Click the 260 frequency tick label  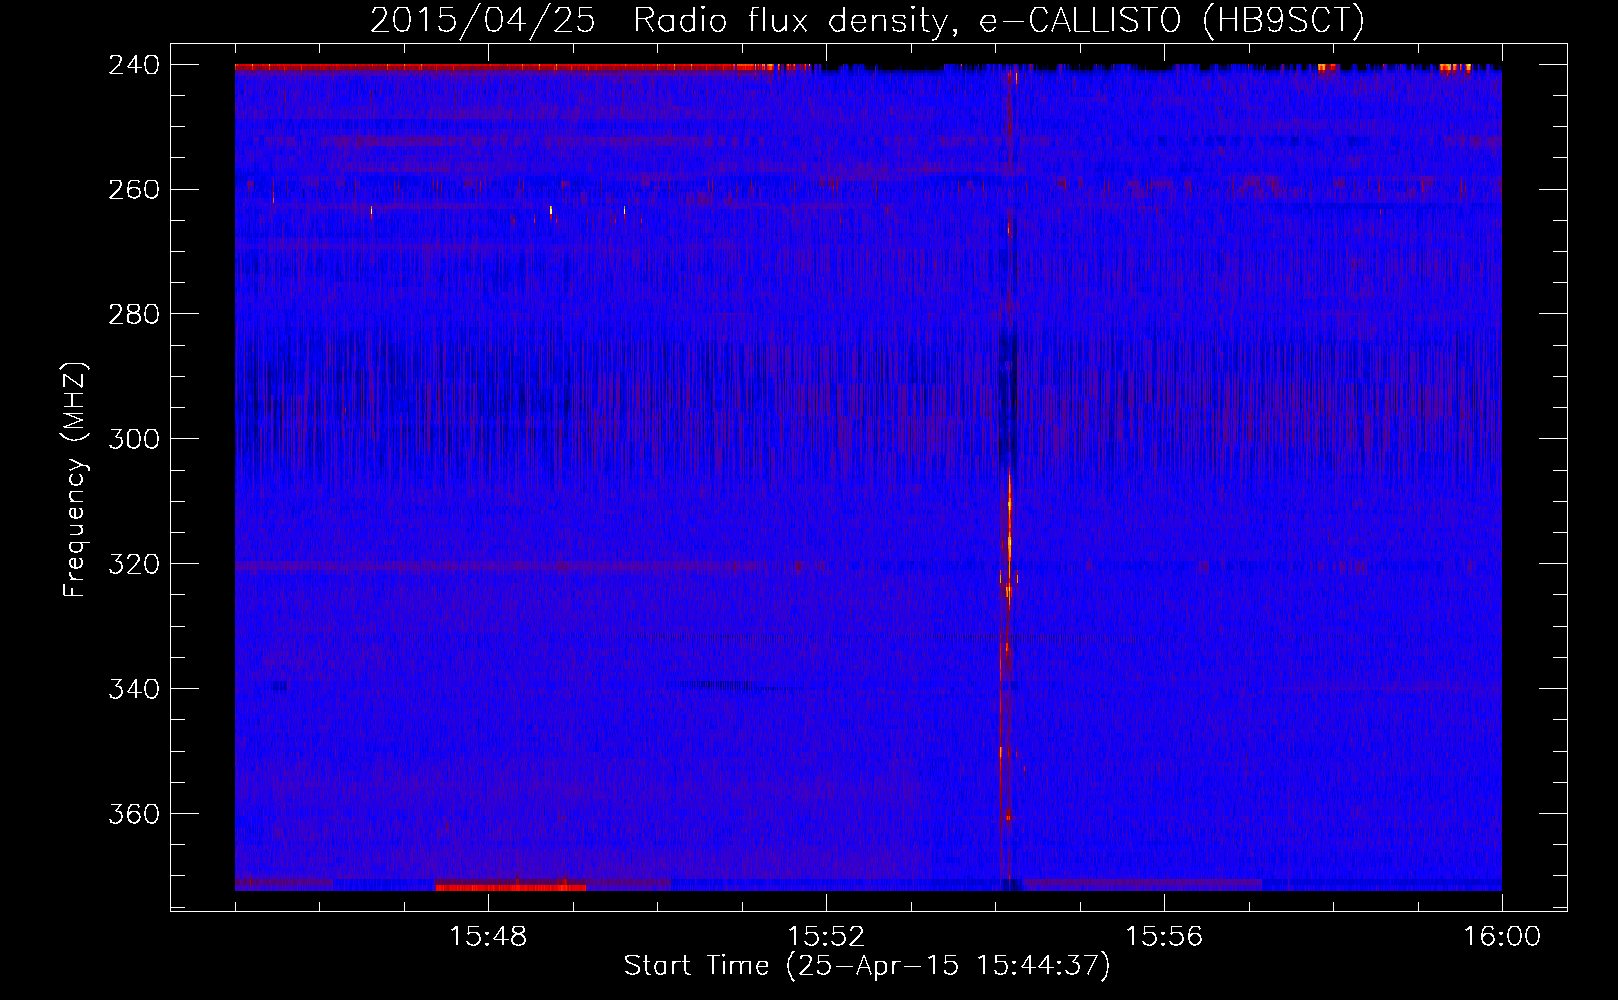(134, 190)
